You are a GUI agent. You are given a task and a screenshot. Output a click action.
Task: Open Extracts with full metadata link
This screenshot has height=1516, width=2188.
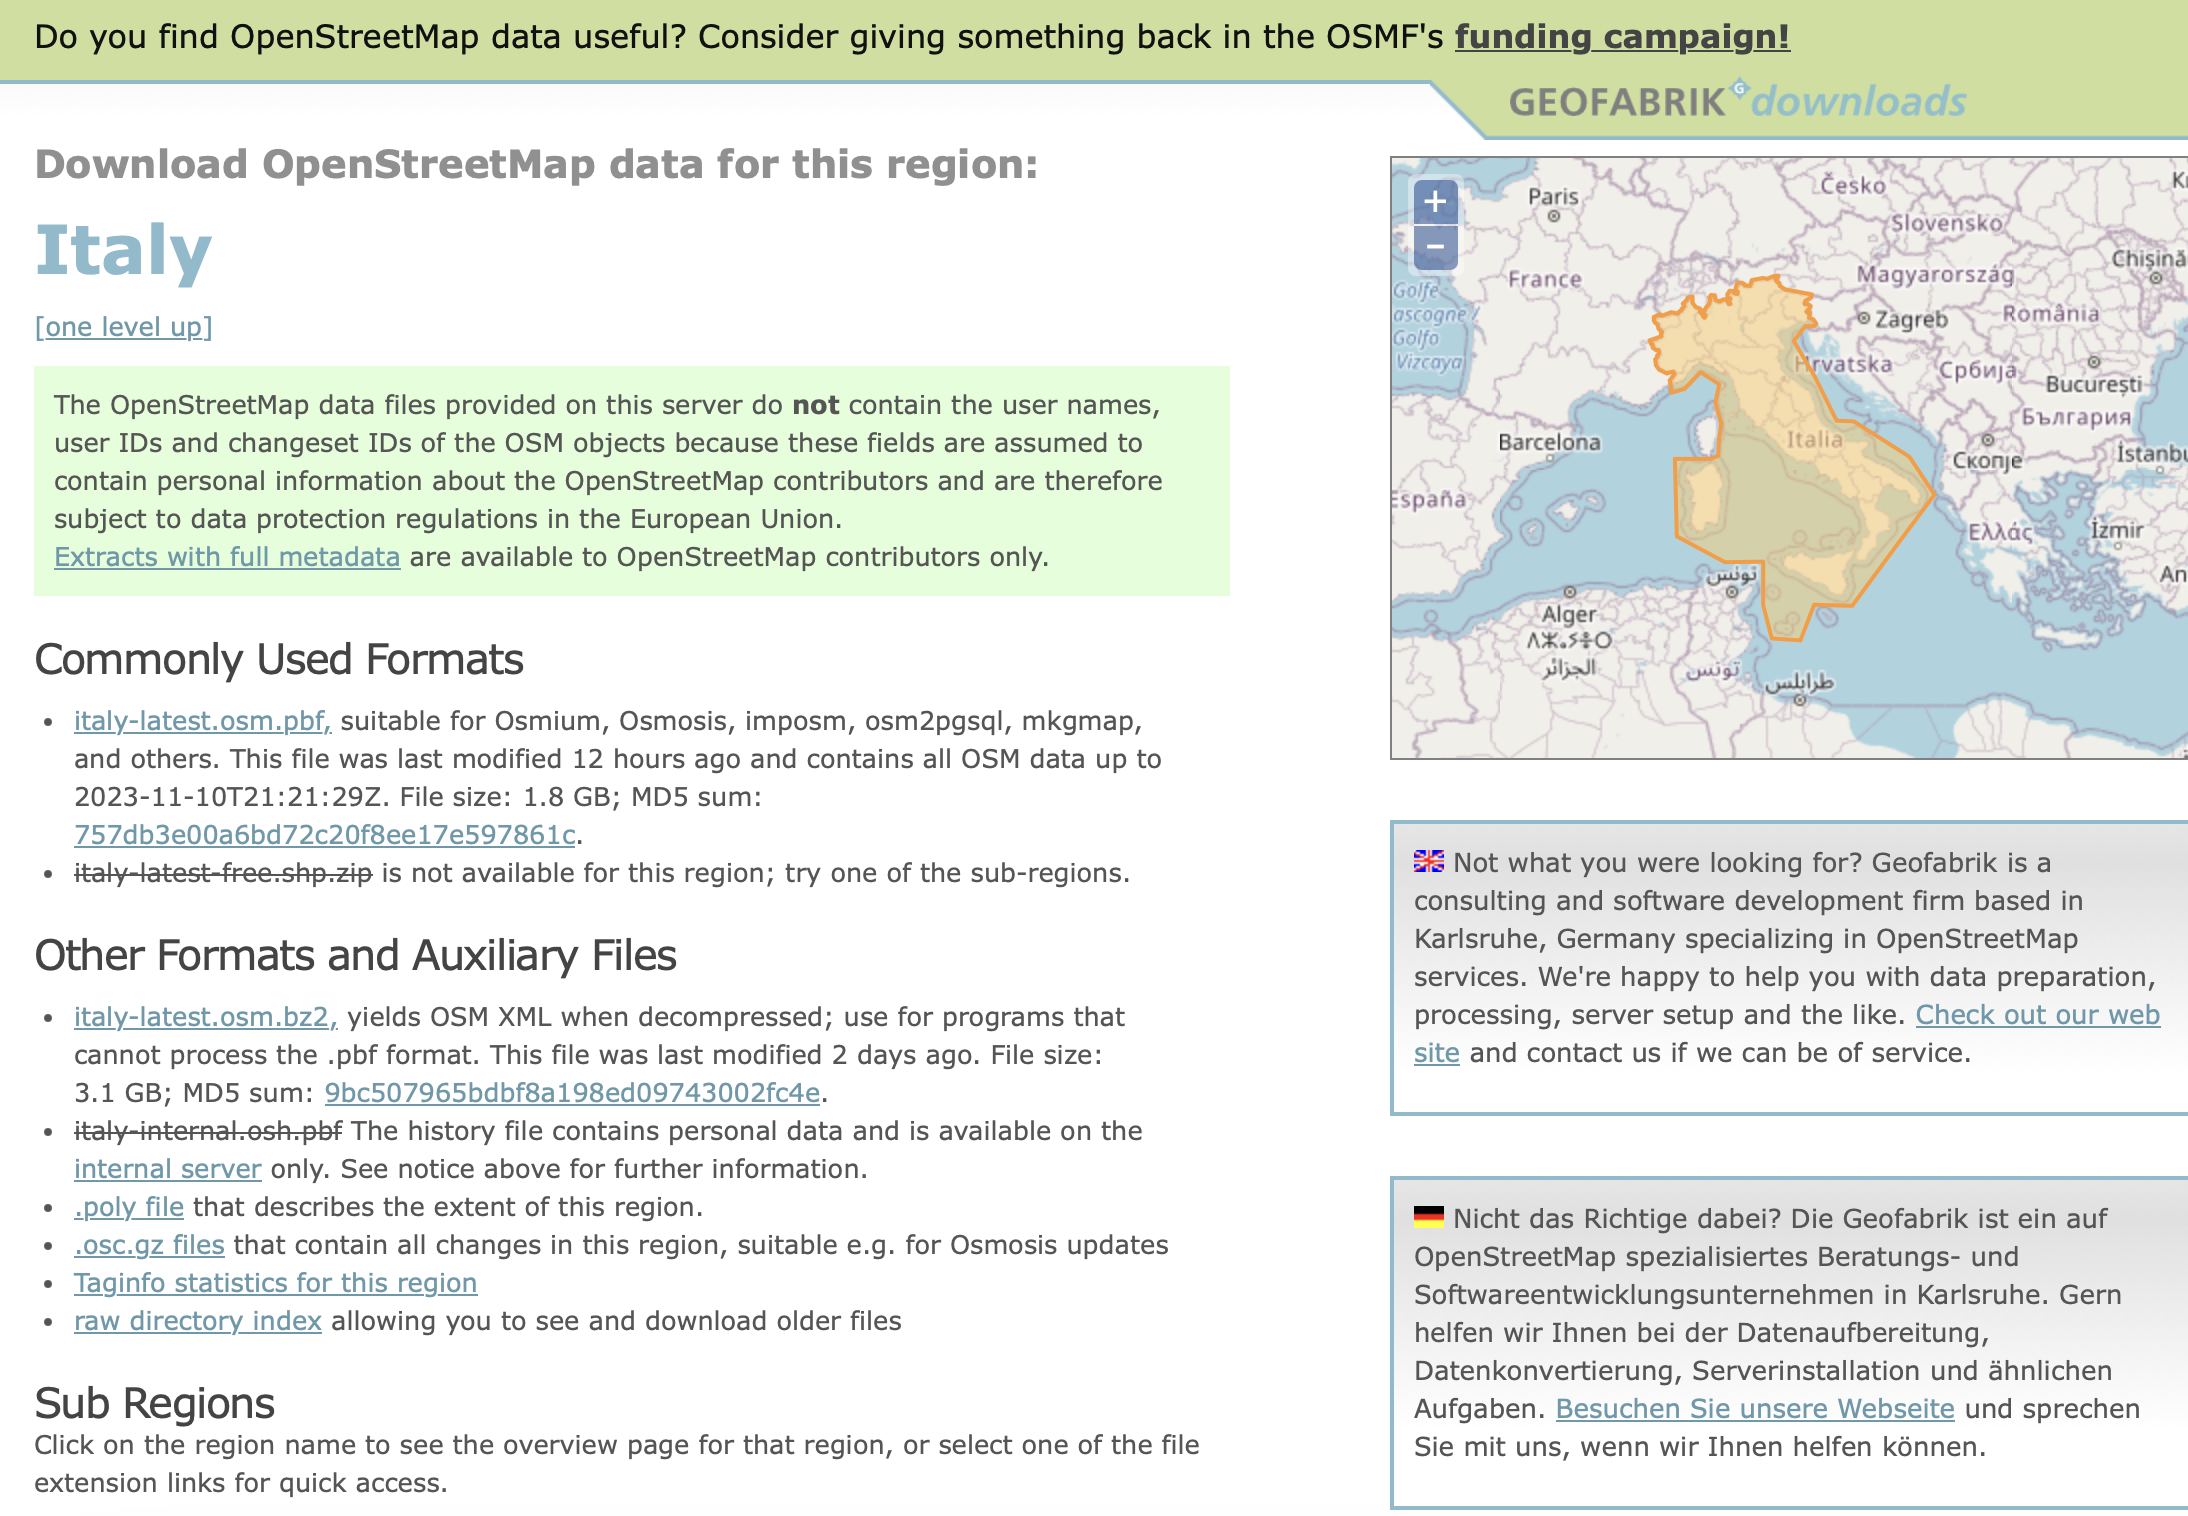tap(227, 557)
